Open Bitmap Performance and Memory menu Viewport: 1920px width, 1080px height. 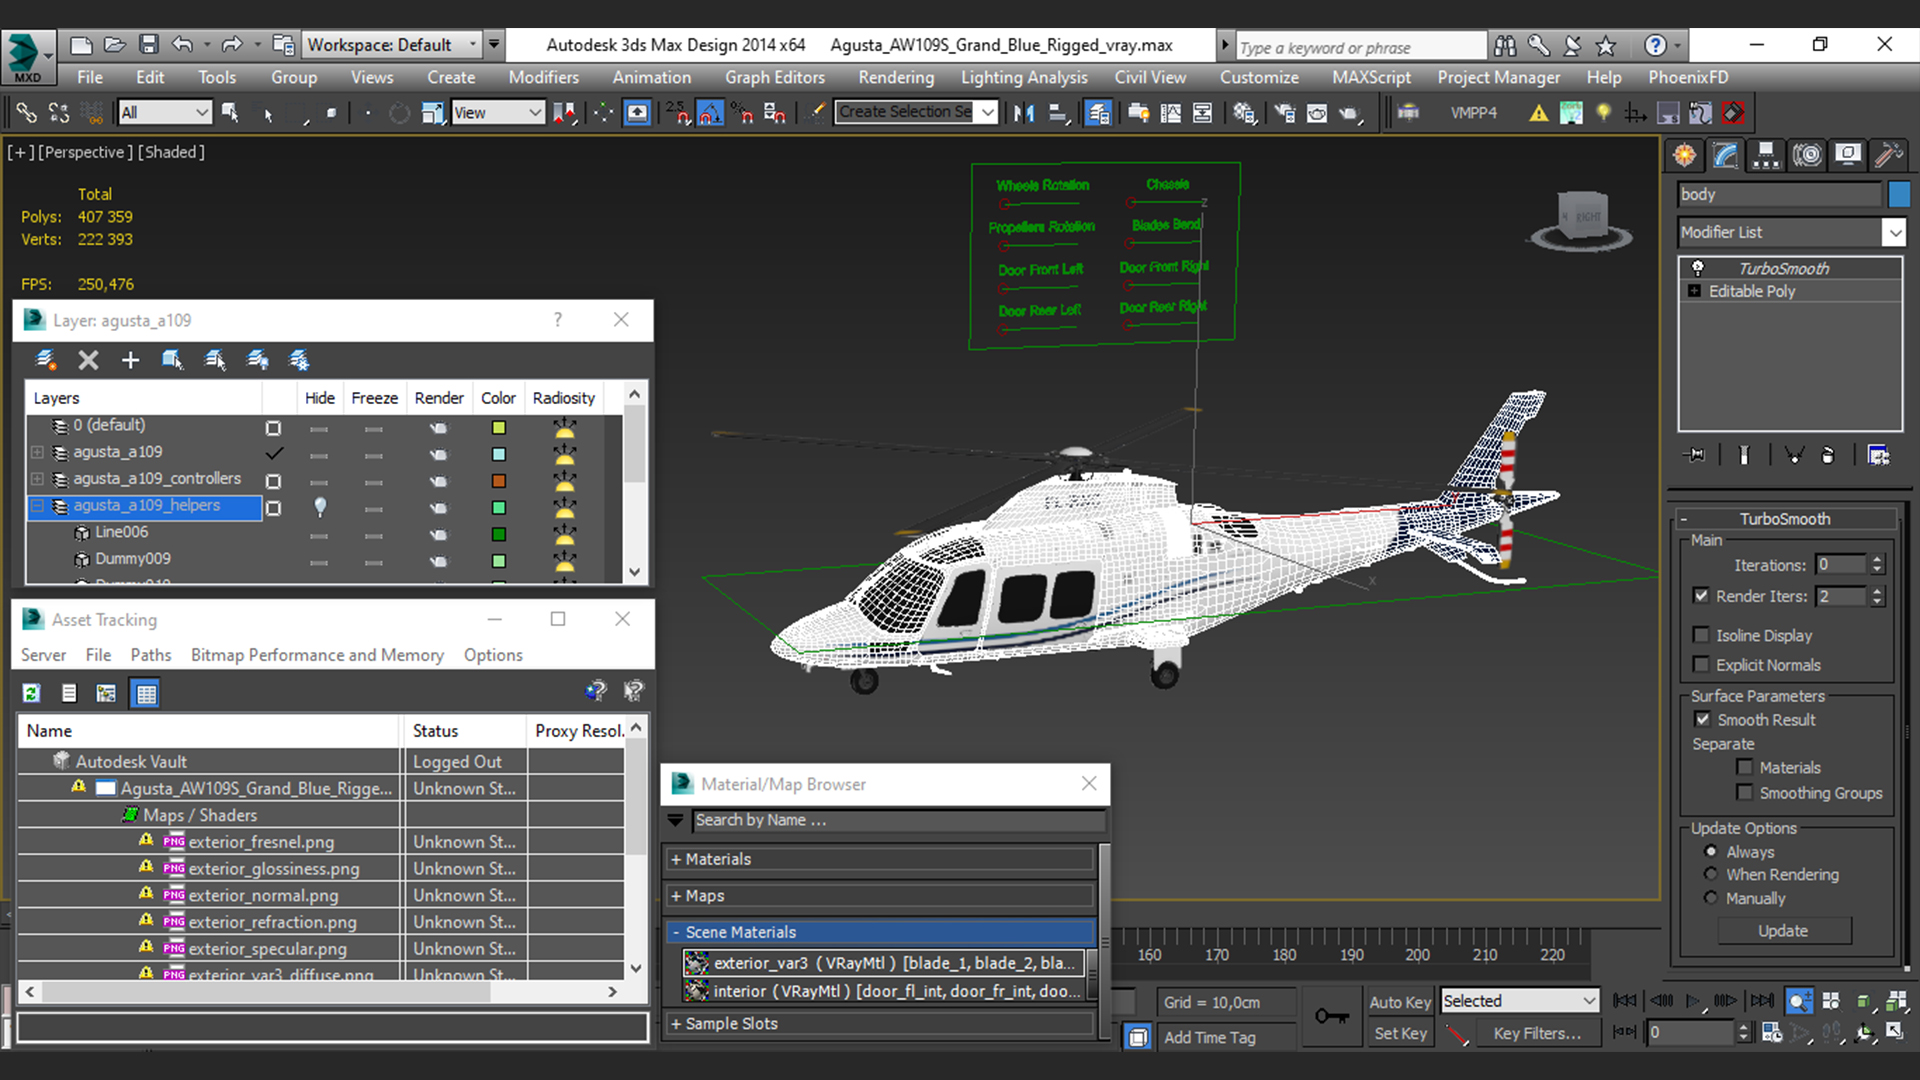click(x=317, y=655)
